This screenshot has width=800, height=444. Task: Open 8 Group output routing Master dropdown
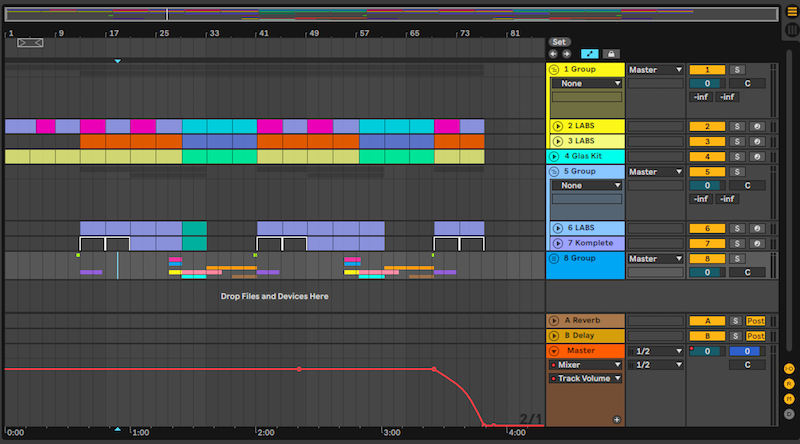tap(655, 259)
